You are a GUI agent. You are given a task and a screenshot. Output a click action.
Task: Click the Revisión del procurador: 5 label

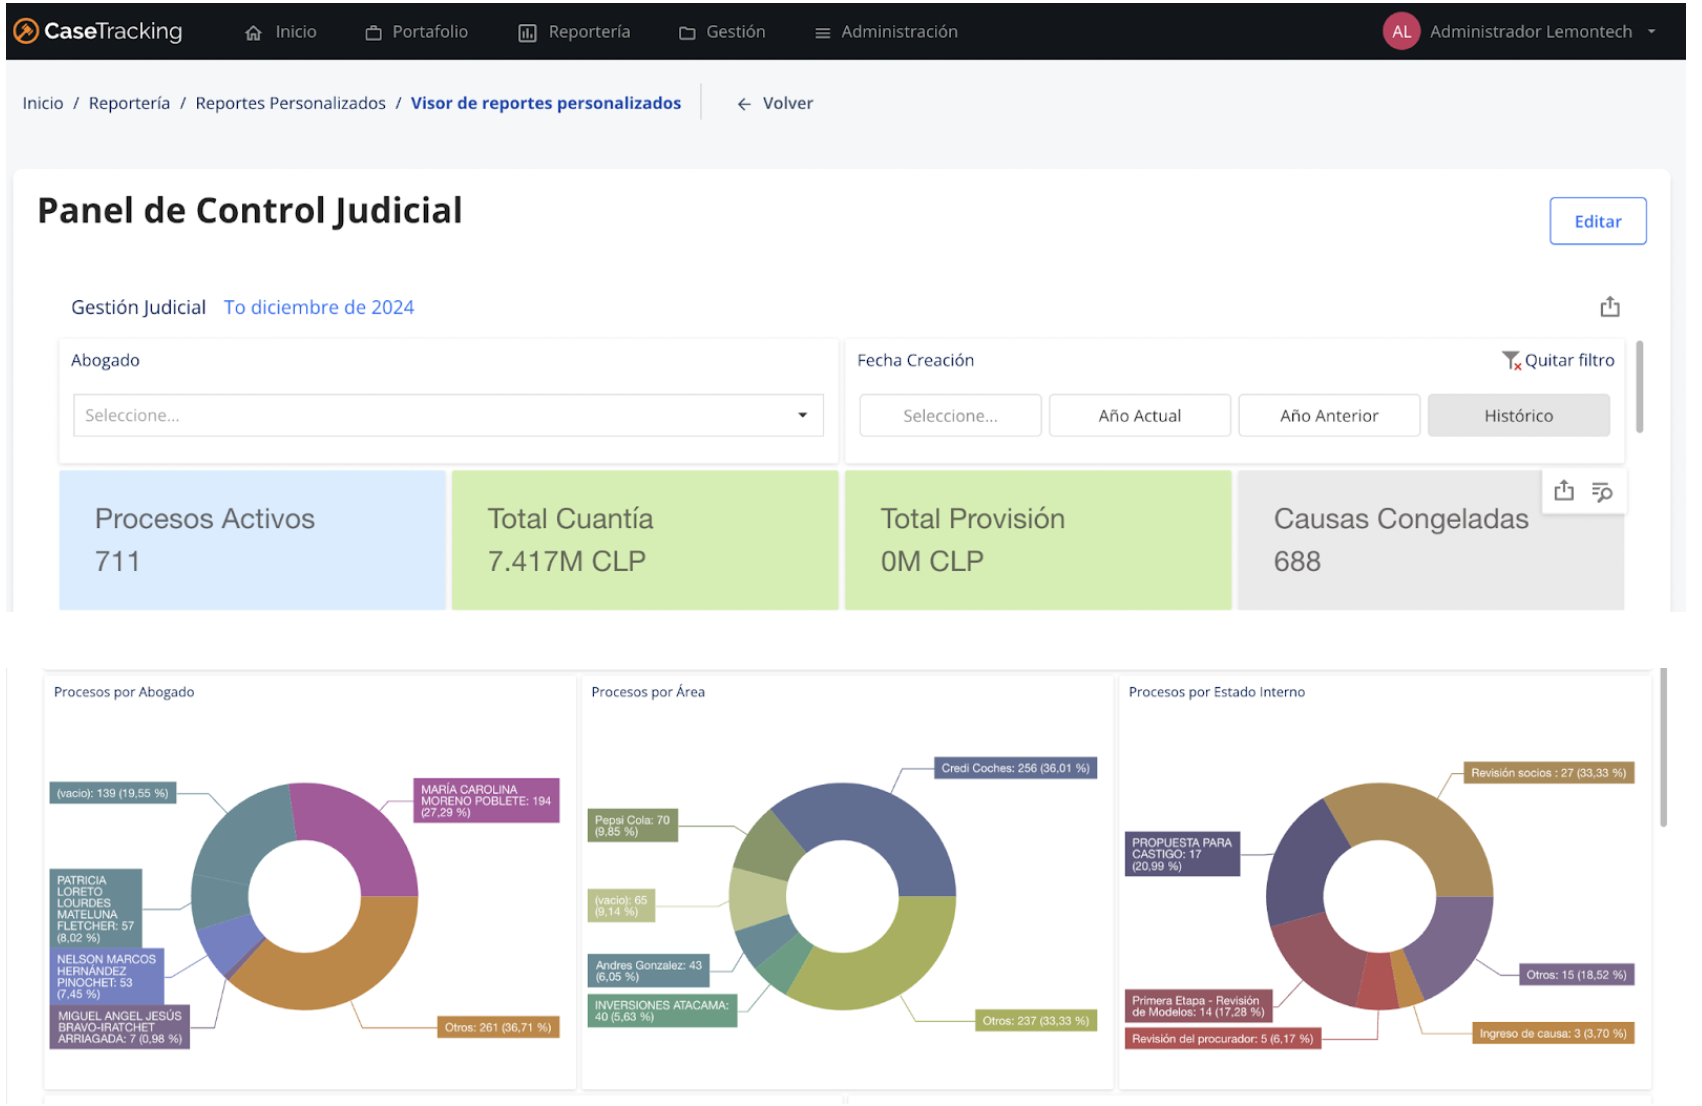point(1222,1038)
